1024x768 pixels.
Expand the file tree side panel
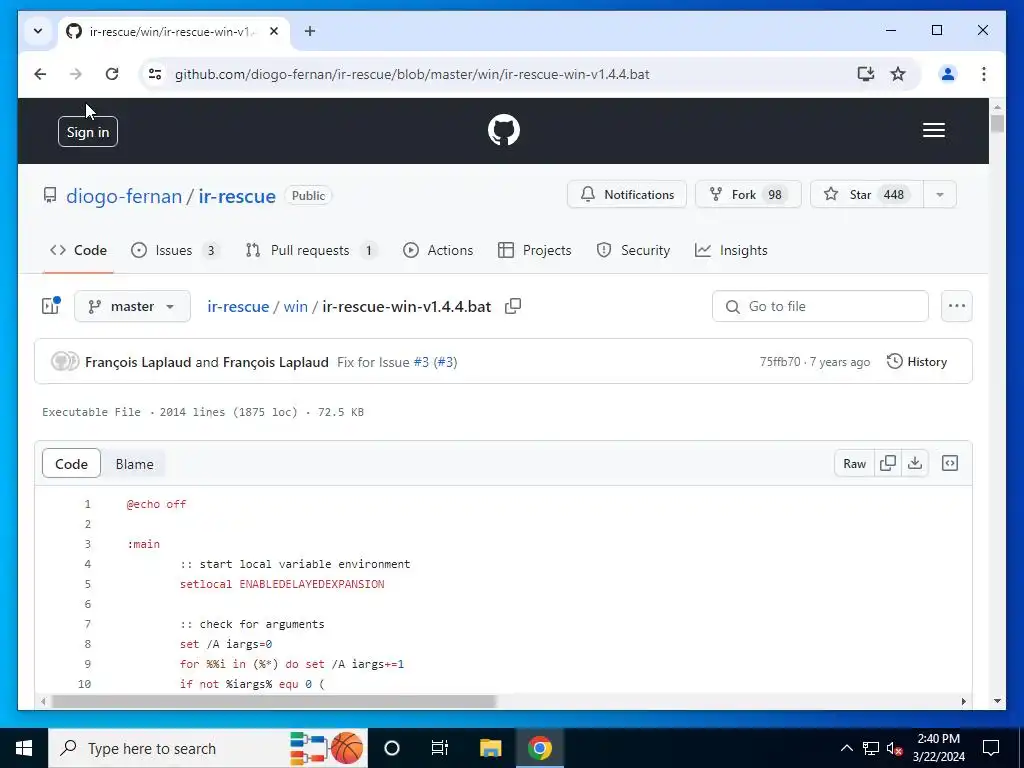[51, 306]
